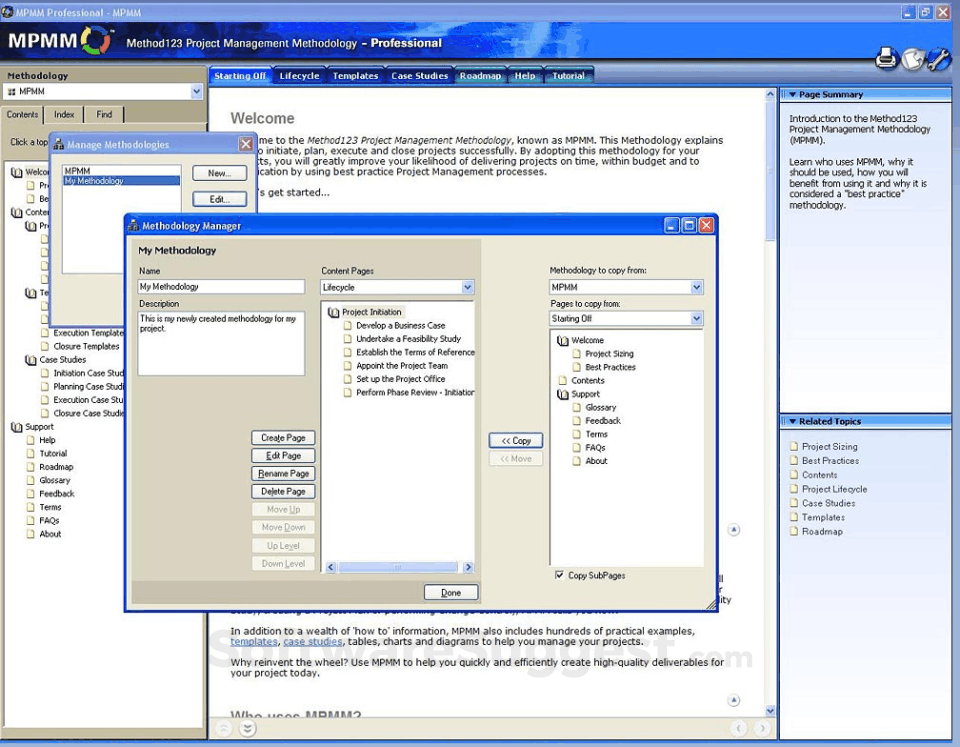The image size is (960, 747).
Task: Click the Project Initiation book icon in Content Pages
Action: (333, 310)
